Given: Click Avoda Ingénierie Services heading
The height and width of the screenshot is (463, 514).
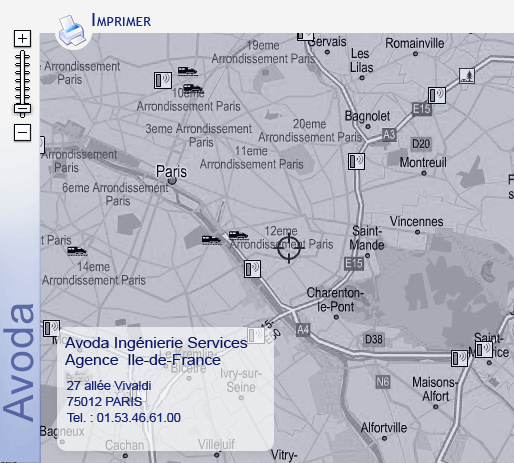Looking at the screenshot, I should [156, 343].
